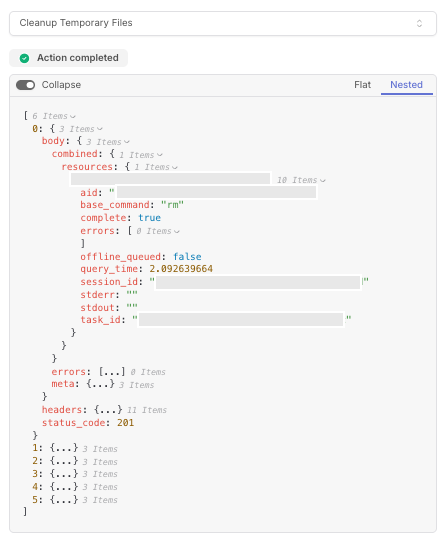Collapse the root 6 Items array chevron

point(73,117)
